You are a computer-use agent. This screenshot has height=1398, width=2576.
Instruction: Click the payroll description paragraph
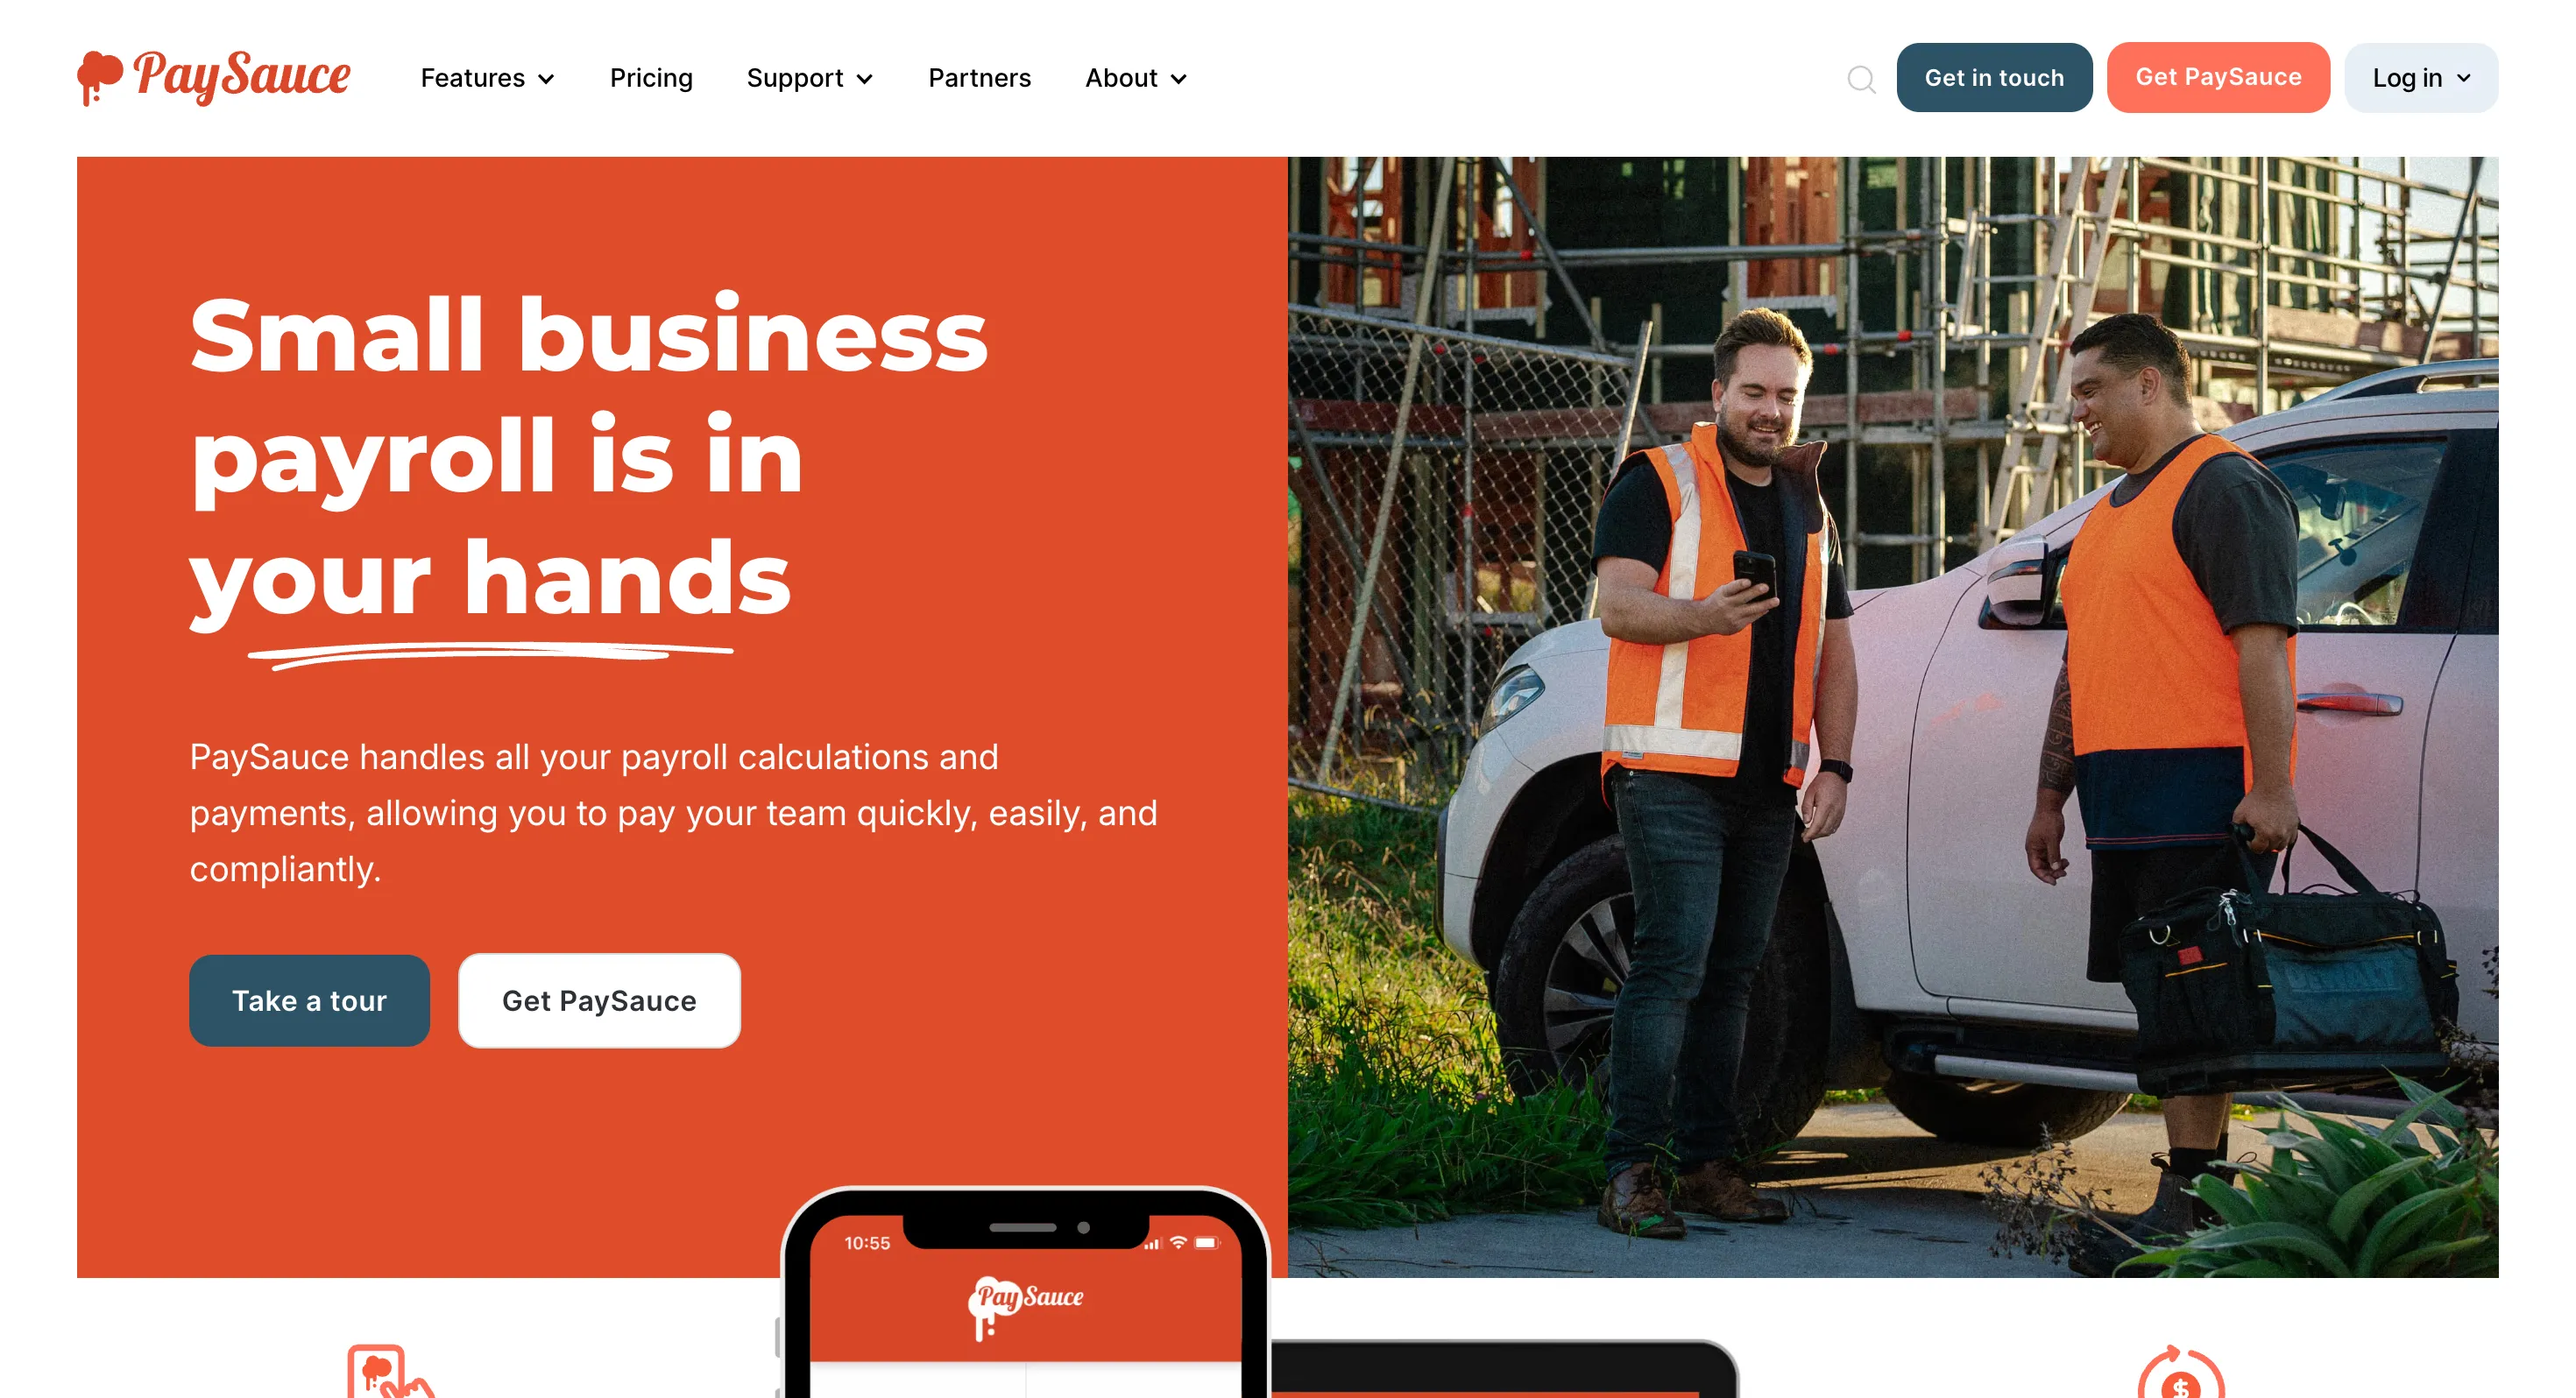coord(673,813)
